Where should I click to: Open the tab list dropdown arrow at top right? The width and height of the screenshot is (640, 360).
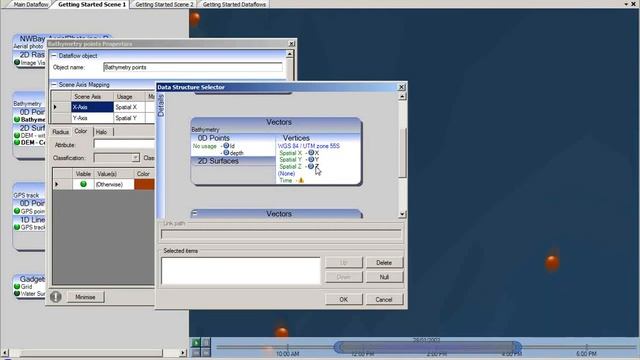click(x=627, y=4)
